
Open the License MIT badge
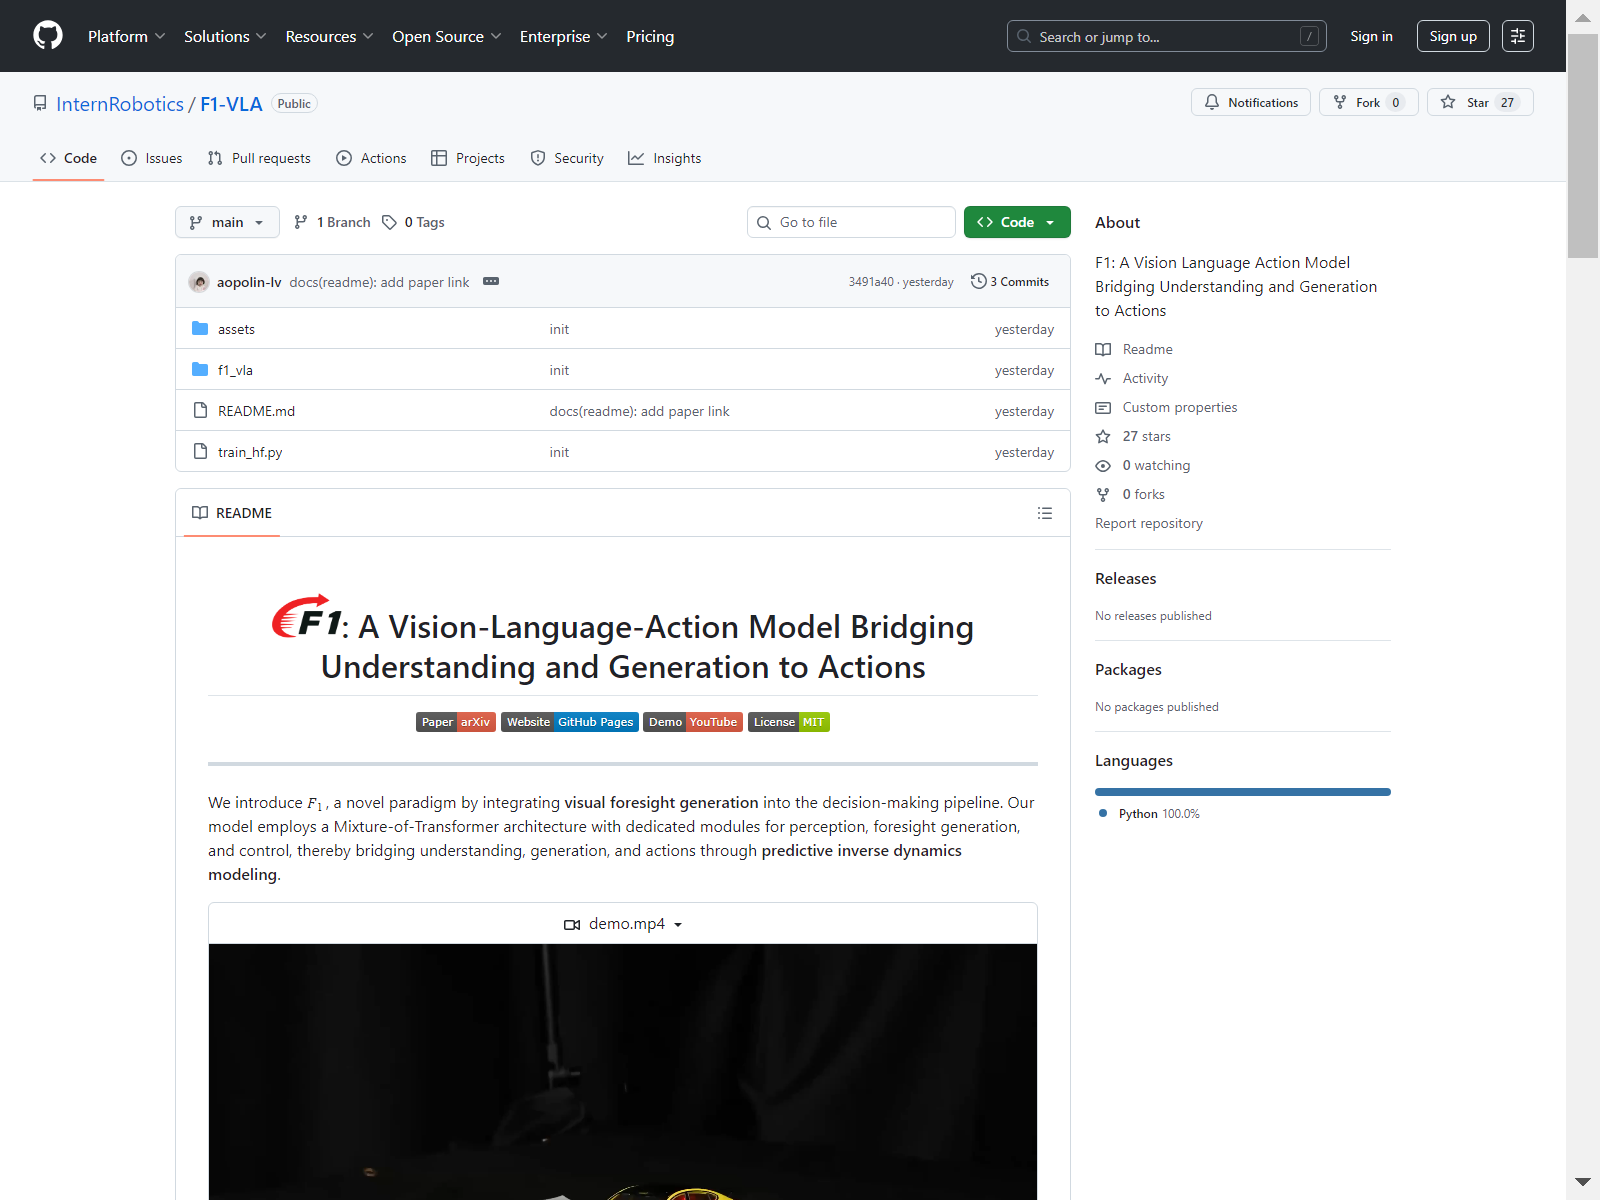click(789, 722)
